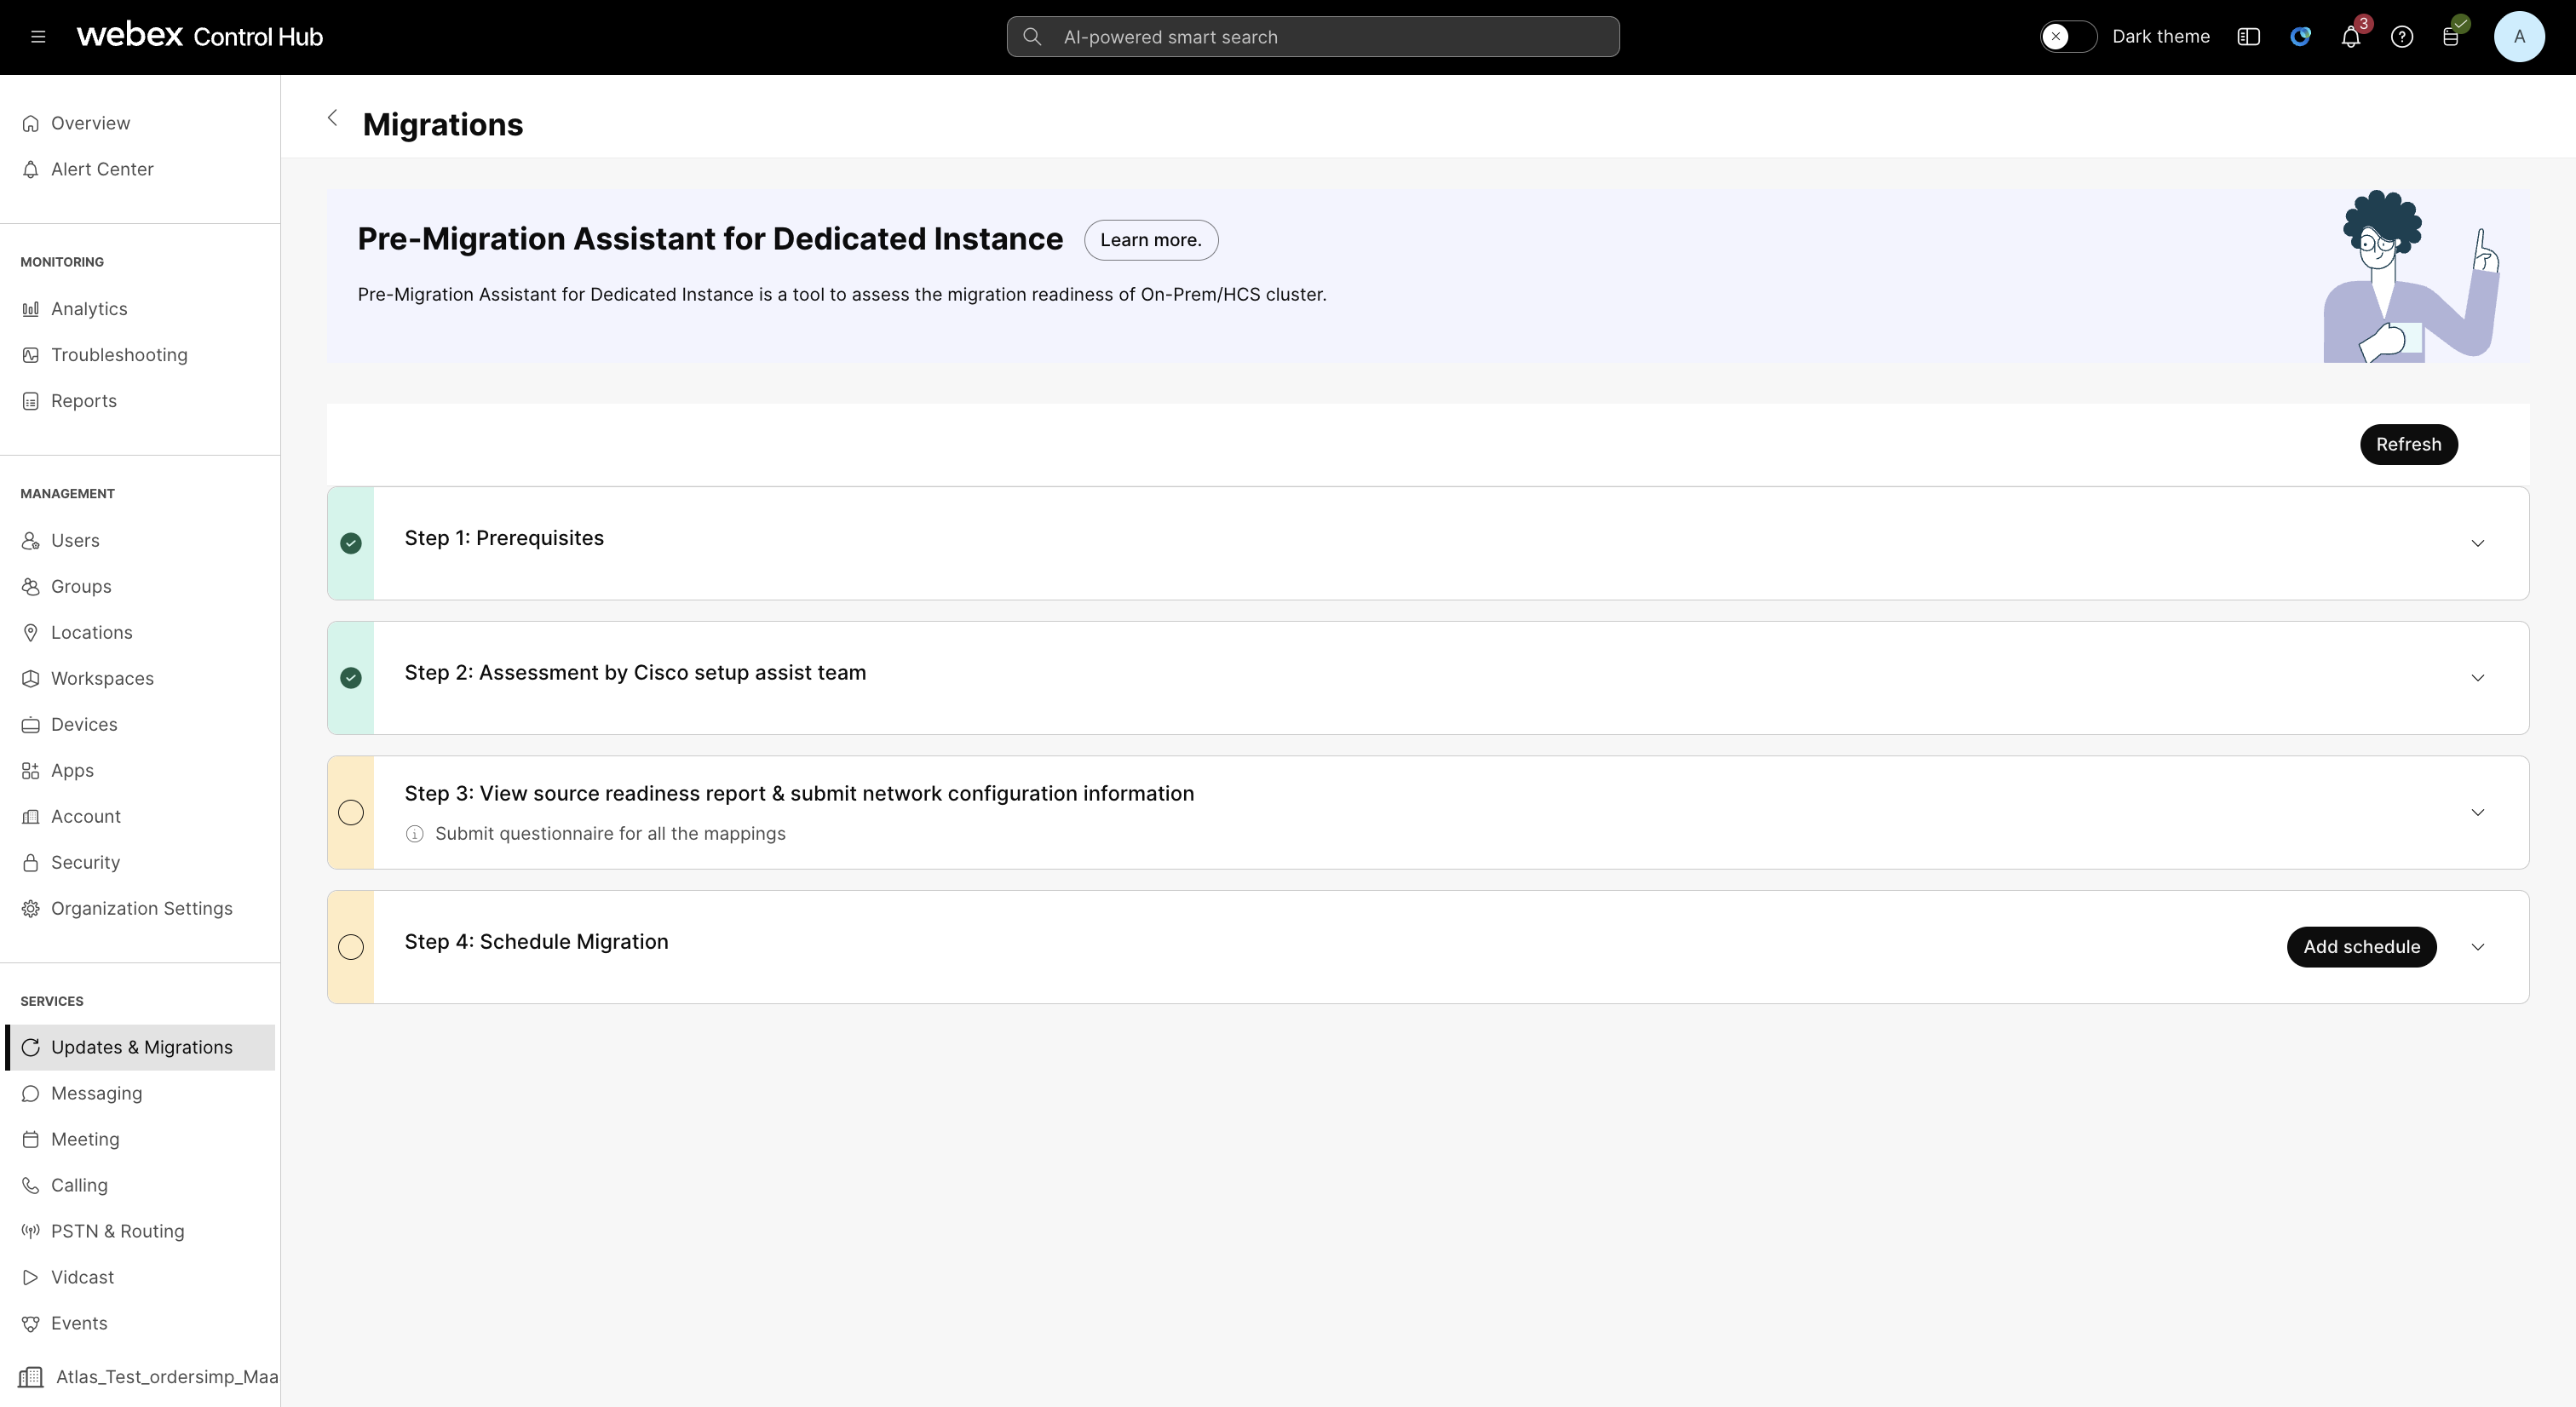This screenshot has height=1407, width=2576.
Task: Open the notifications bell icon
Action: pos(2350,37)
